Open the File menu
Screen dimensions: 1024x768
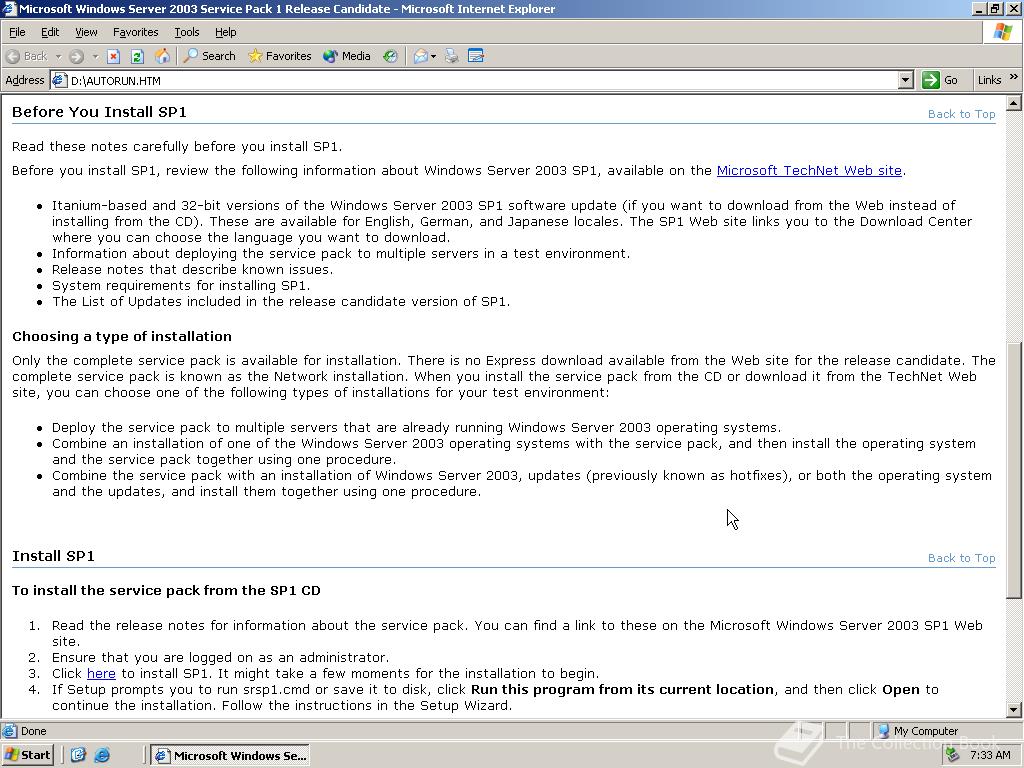pyautogui.click(x=17, y=32)
